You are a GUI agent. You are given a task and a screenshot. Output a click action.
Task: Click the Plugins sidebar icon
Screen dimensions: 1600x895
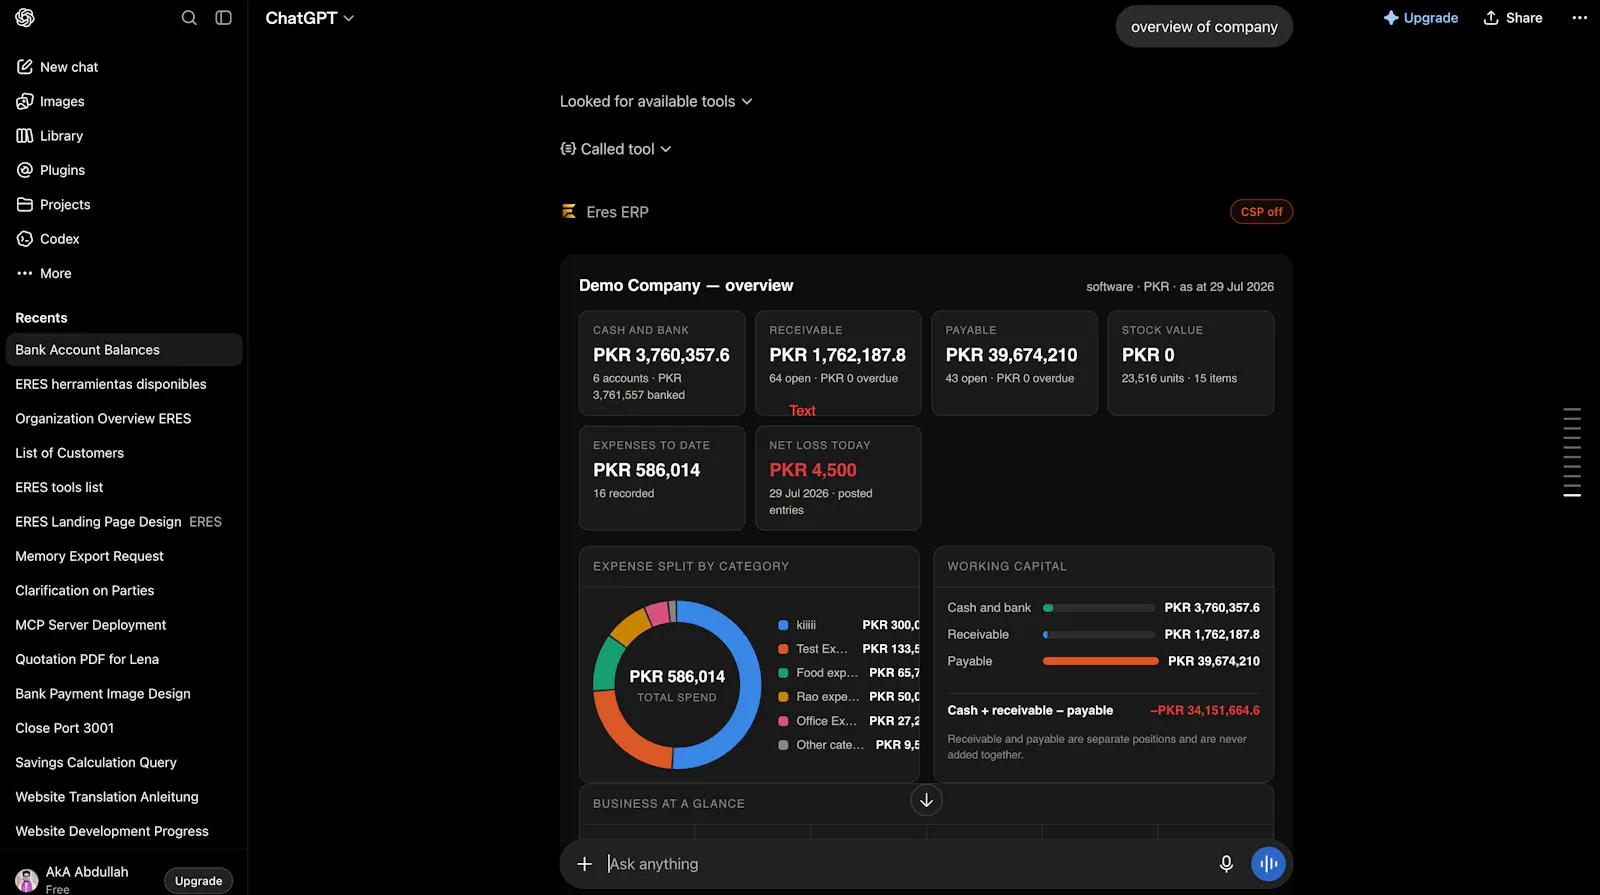click(25, 170)
